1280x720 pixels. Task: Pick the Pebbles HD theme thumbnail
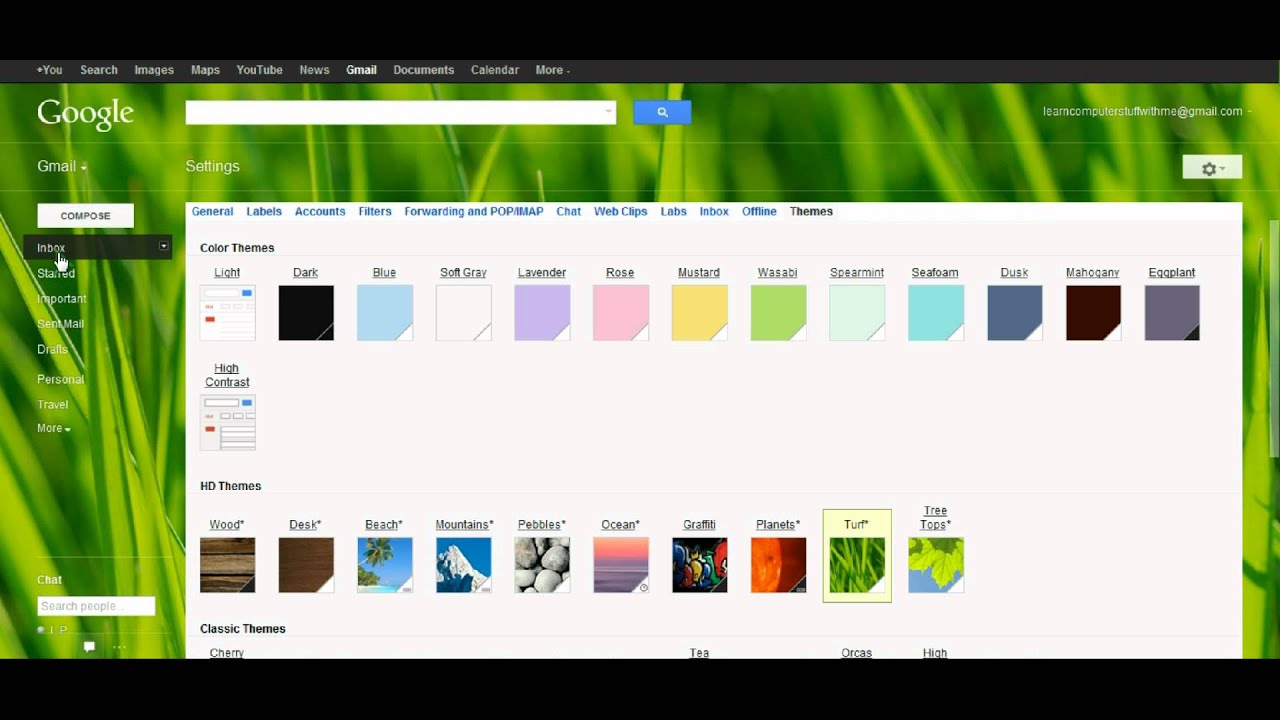pyautogui.click(x=542, y=565)
